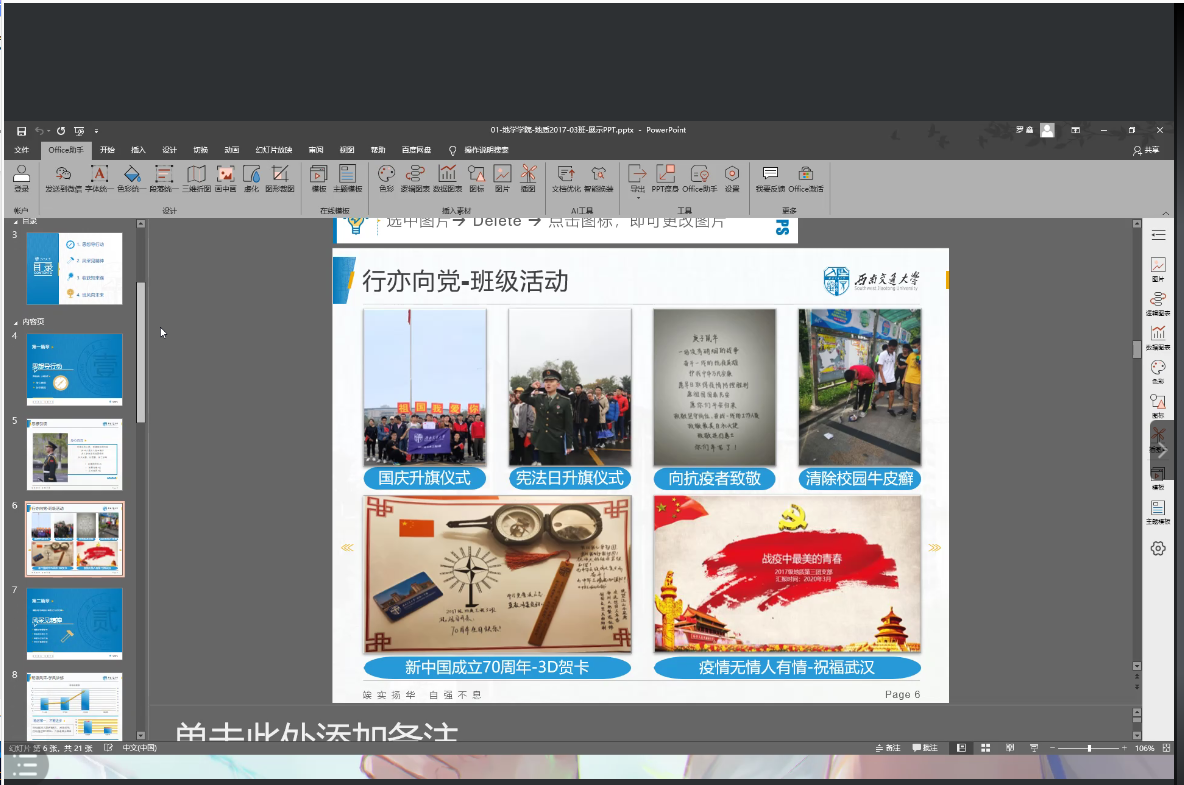Toggle the 备注 notes pane in status bar
This screenshot has width=1184, height=785.
pyautogui.click(x=888, y=748)
